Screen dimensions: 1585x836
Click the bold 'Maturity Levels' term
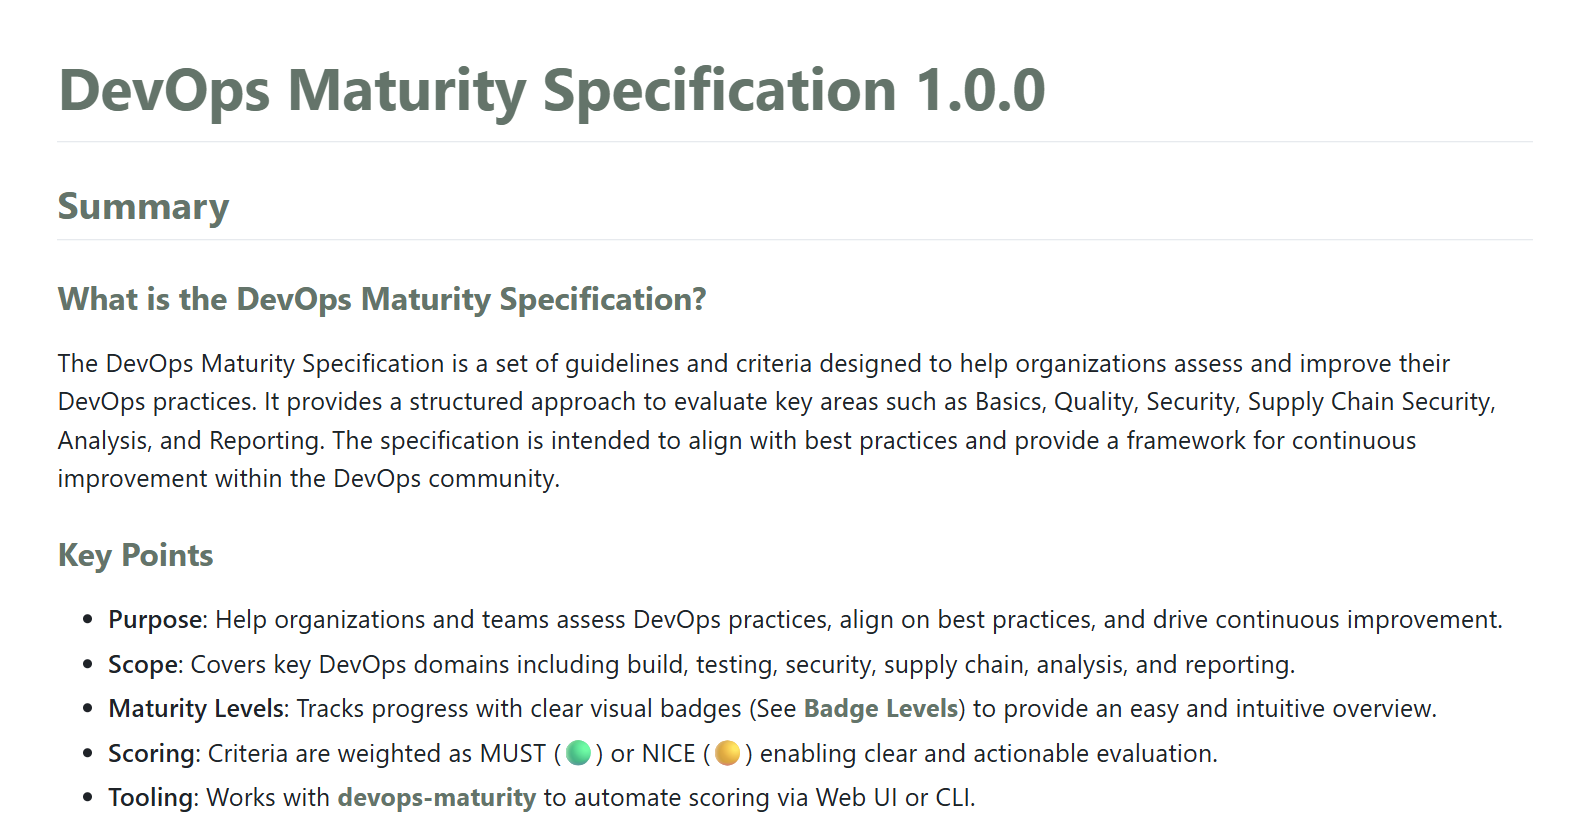tap(196, 709)
